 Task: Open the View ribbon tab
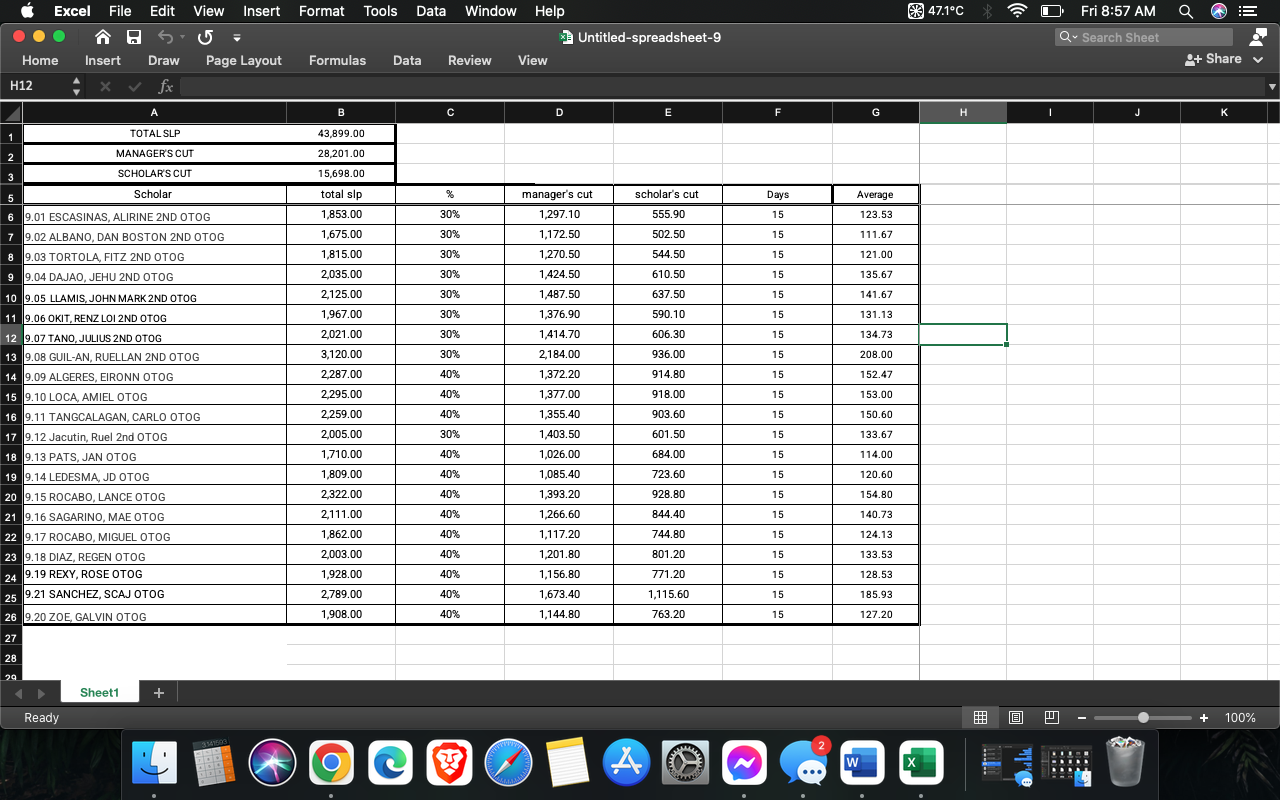533,60
